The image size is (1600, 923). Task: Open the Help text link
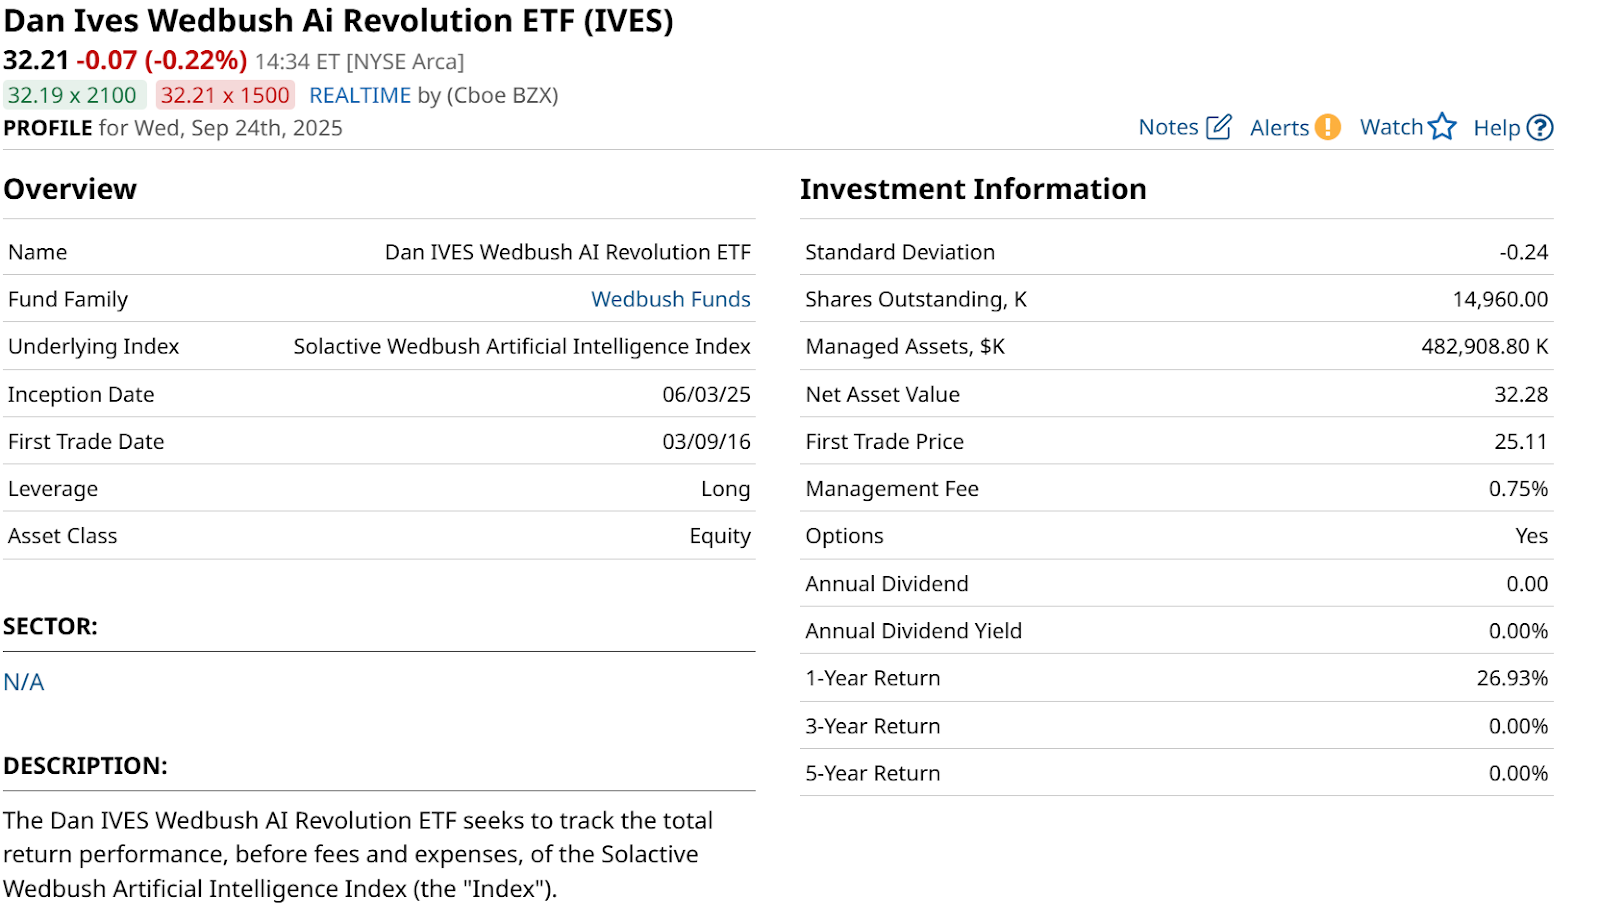1496,128
